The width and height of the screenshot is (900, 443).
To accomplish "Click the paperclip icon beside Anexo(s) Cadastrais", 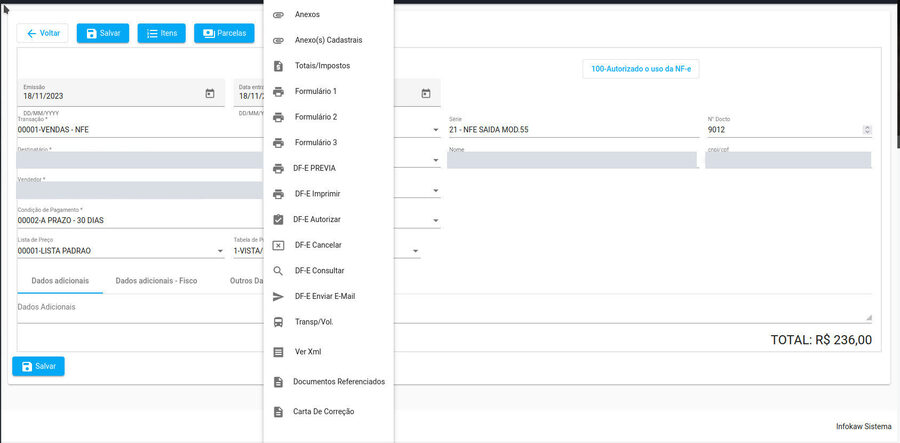I will coord(278,41).
